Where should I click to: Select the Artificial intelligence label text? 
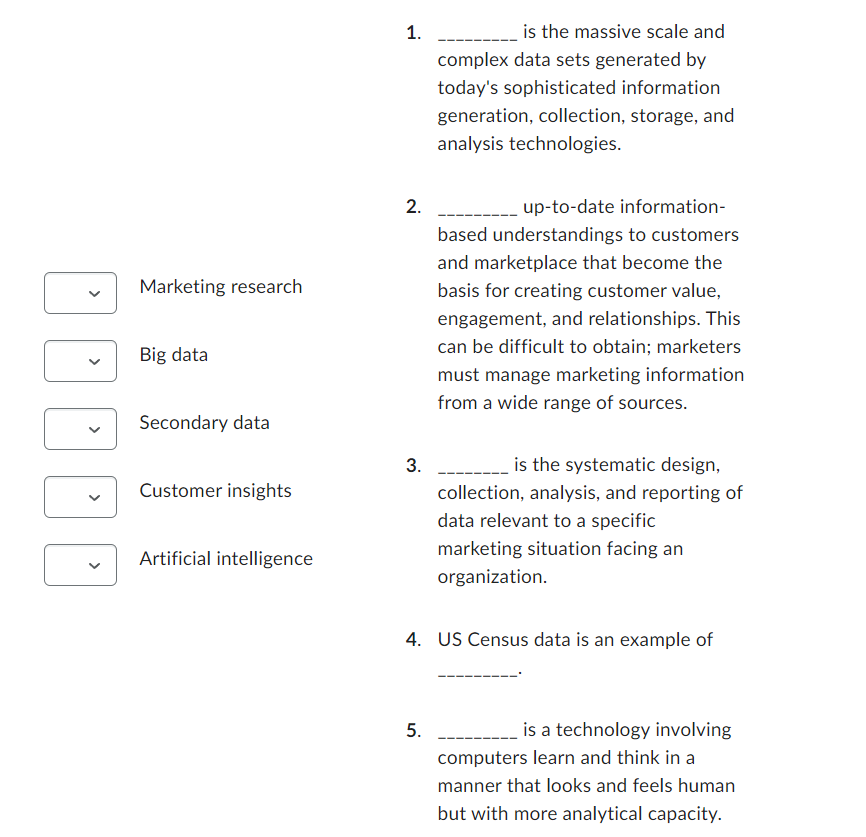(x=226, y=558)
